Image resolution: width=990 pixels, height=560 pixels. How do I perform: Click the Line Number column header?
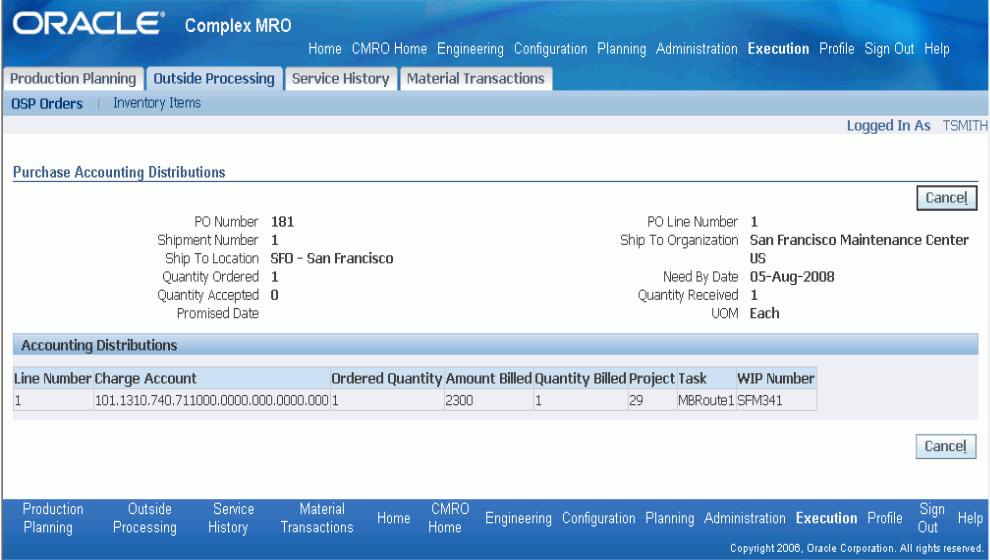53,379
